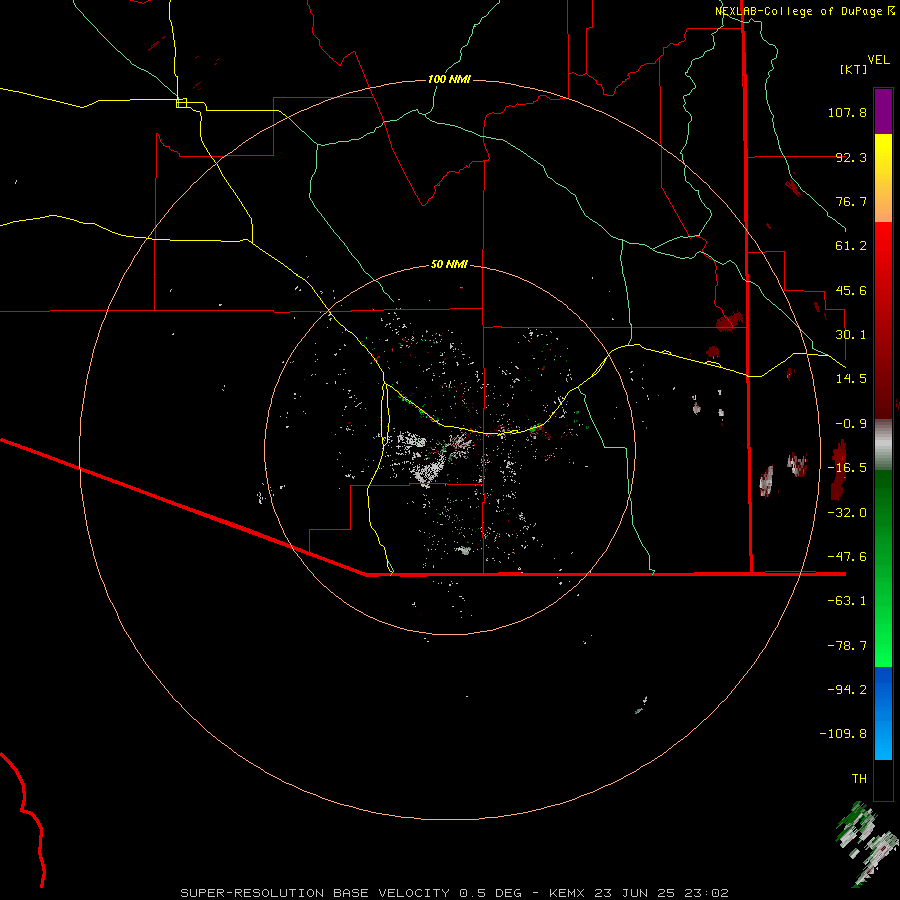Click the -0.9 velocity scale value
This screenshot has width=900, height=900.
click(x=851, y=424)
